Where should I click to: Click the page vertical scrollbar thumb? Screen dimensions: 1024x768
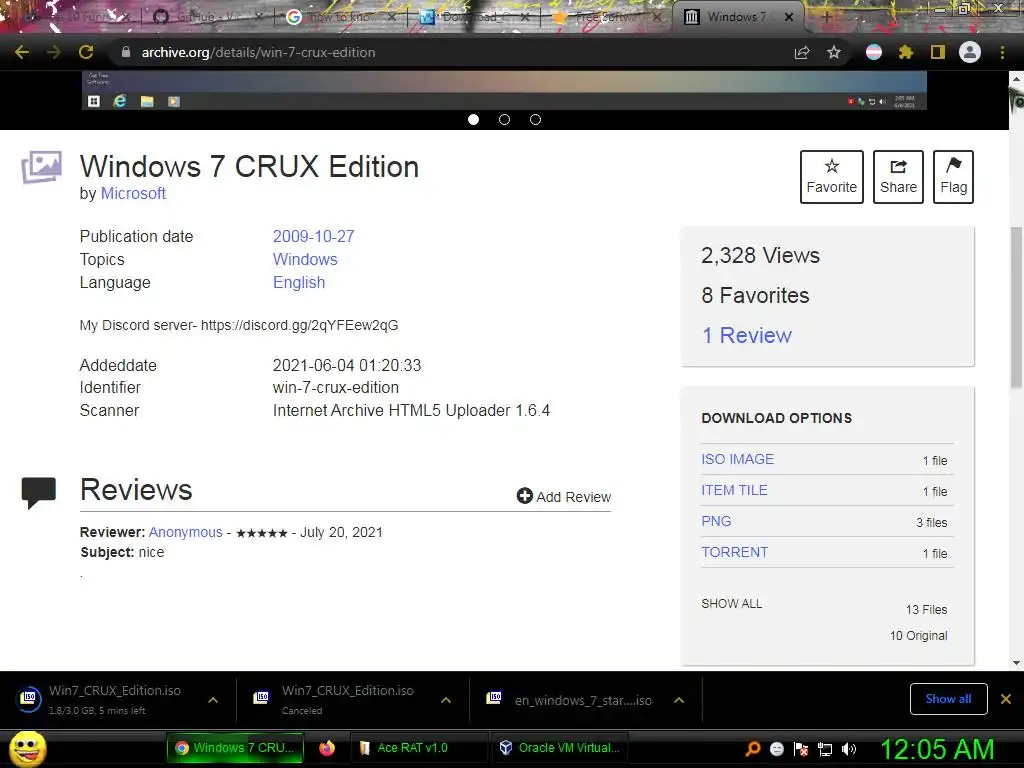pyautogui.click(x=1016, y=307)
